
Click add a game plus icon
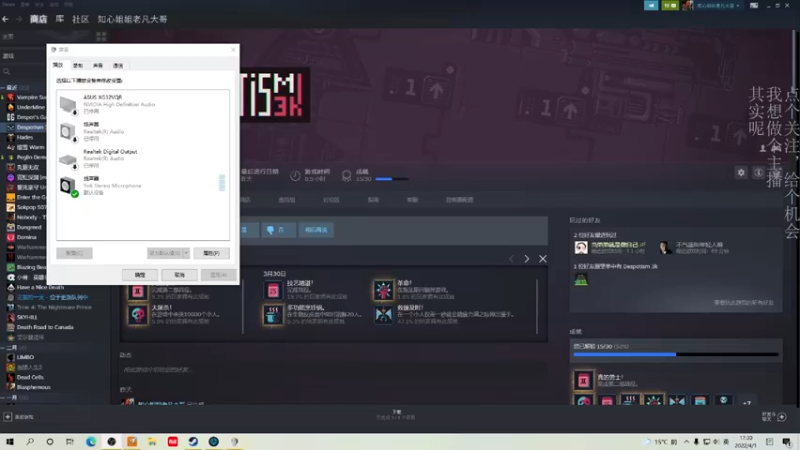(8, 417)
